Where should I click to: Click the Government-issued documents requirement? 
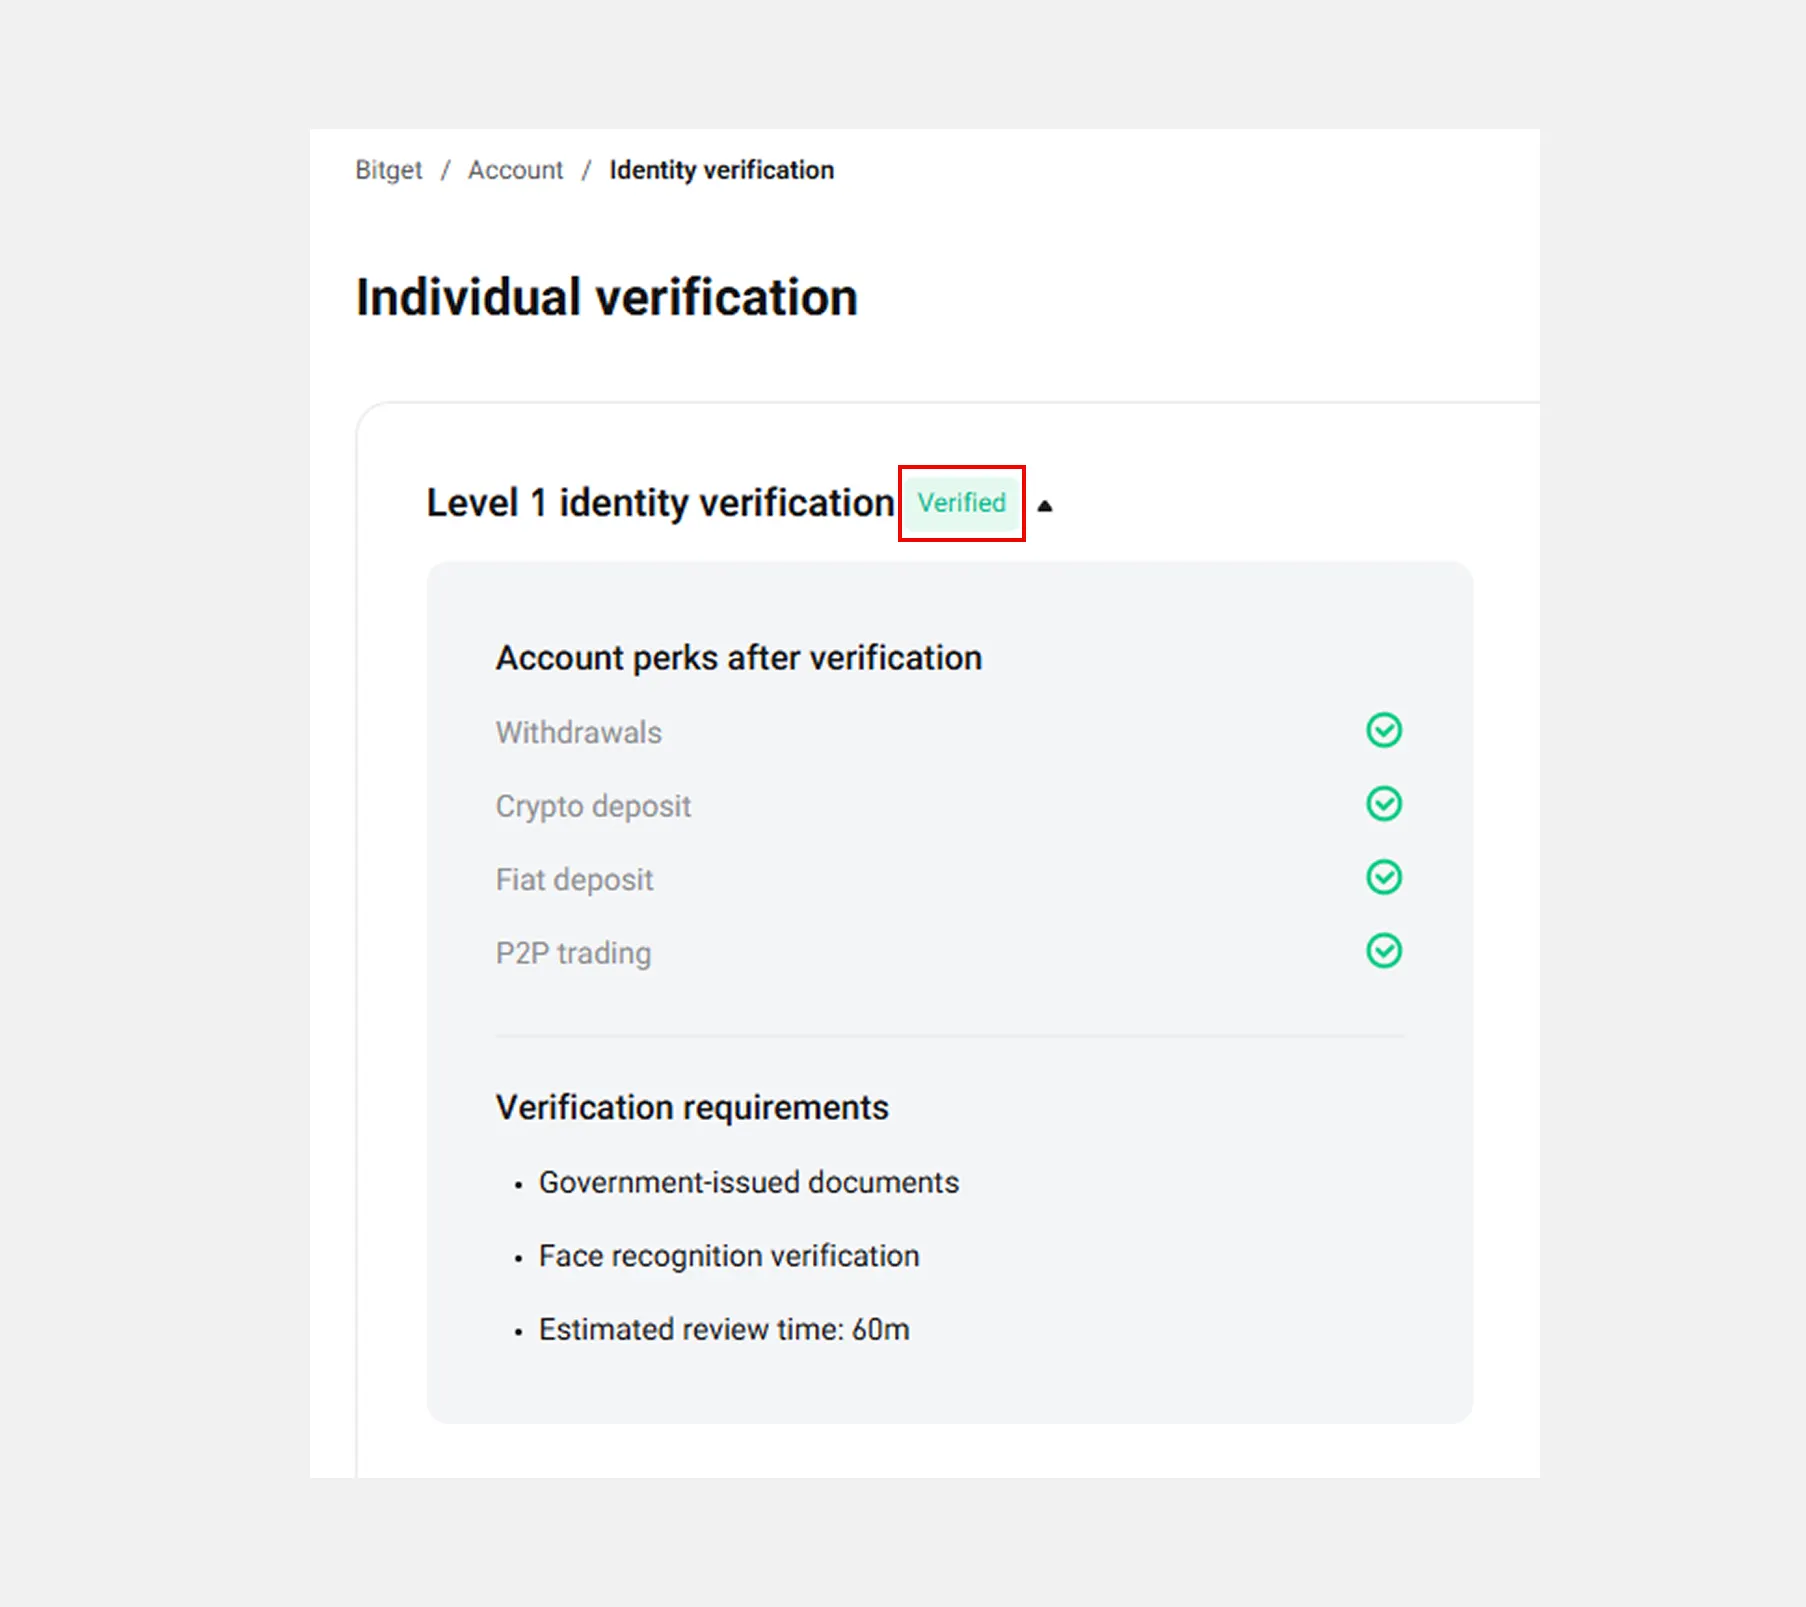[x=749, y=1183]
